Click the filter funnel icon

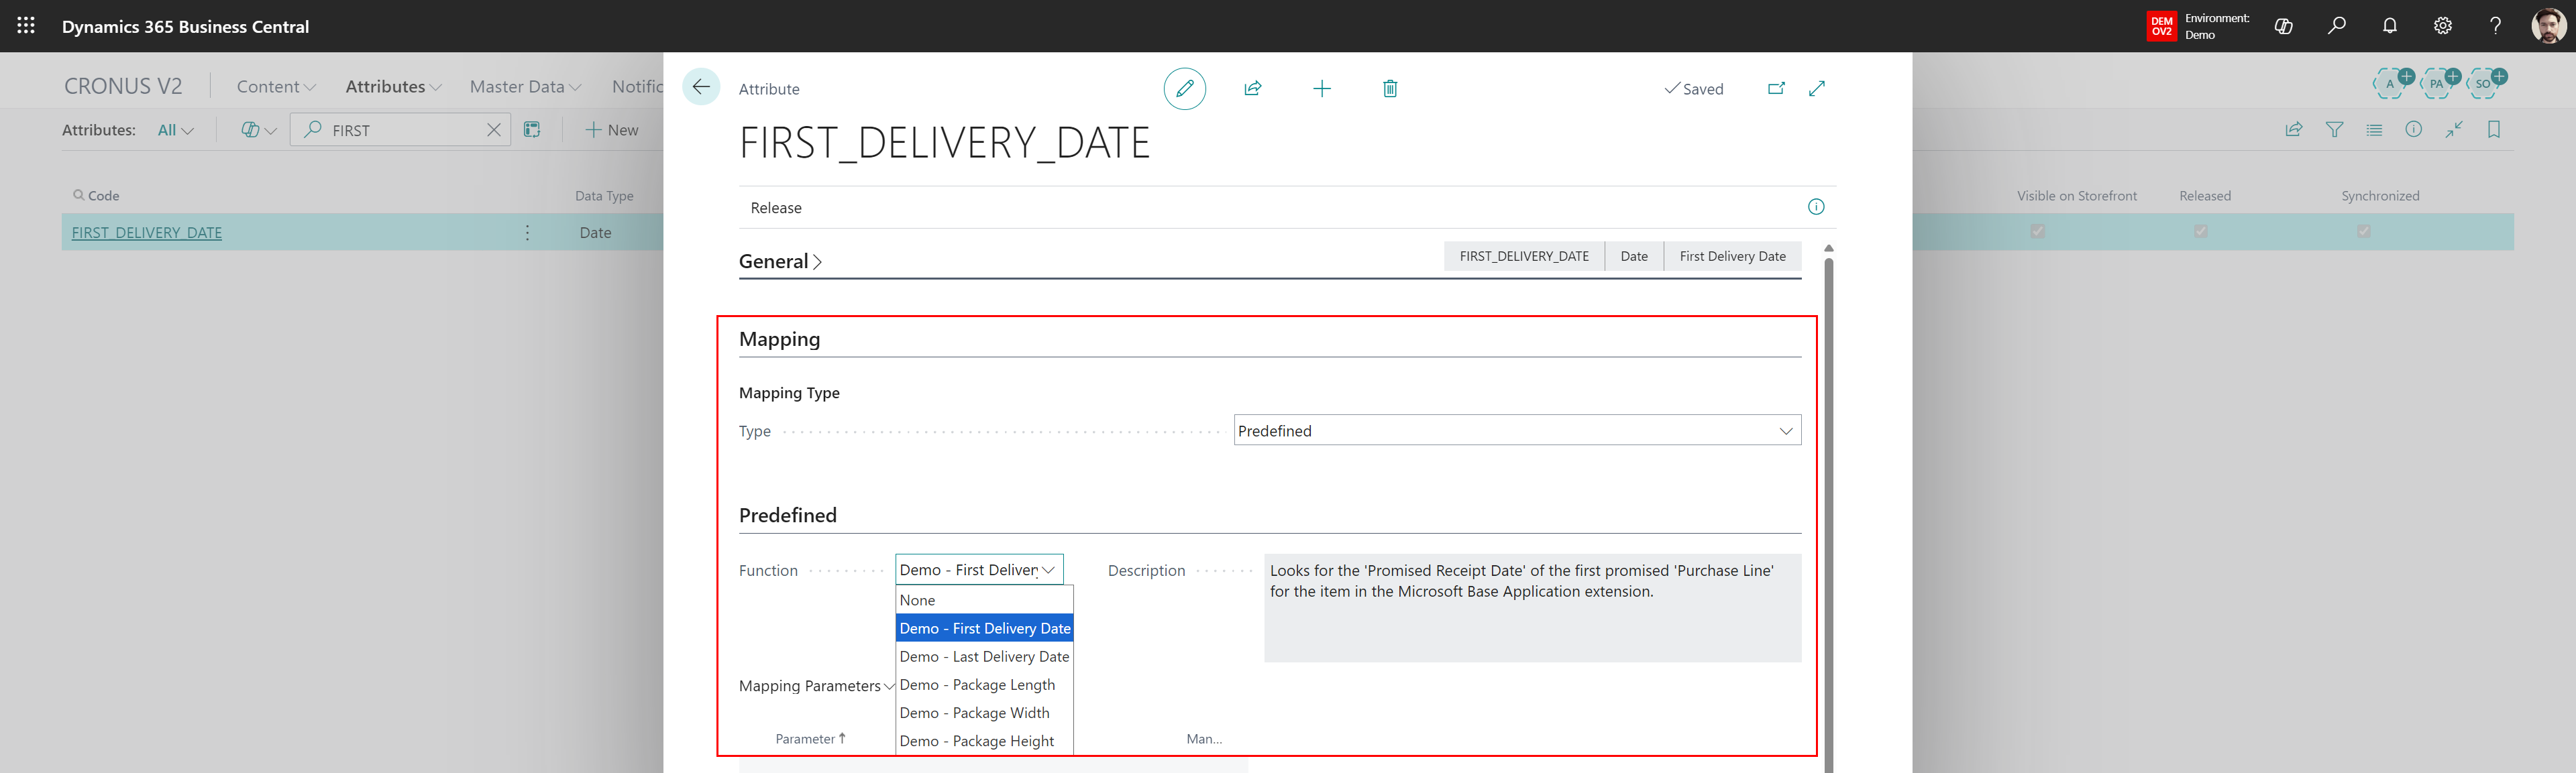(x=2334, y=130)
